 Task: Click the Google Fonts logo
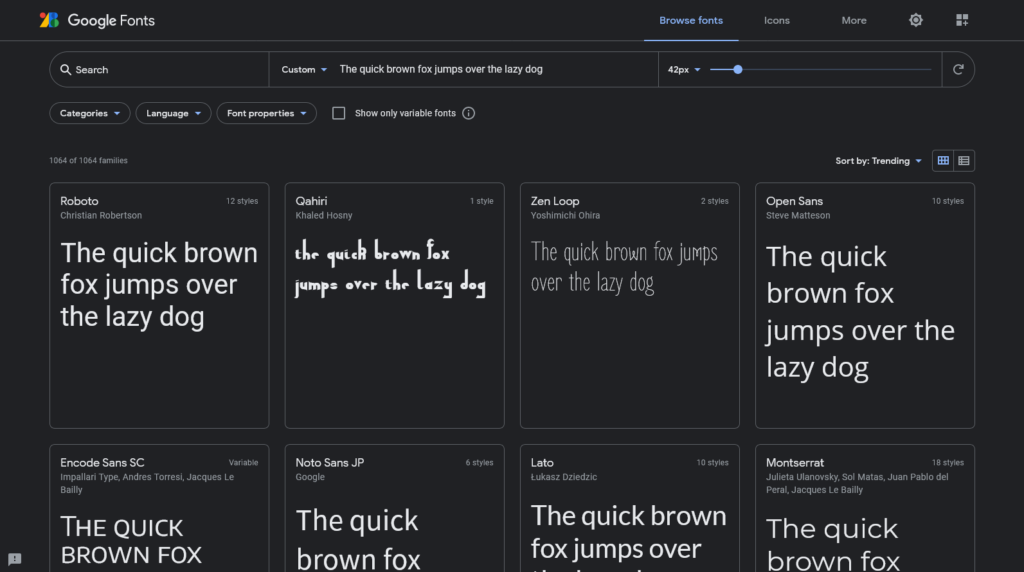pyautogui.click(x=97, y=20)
